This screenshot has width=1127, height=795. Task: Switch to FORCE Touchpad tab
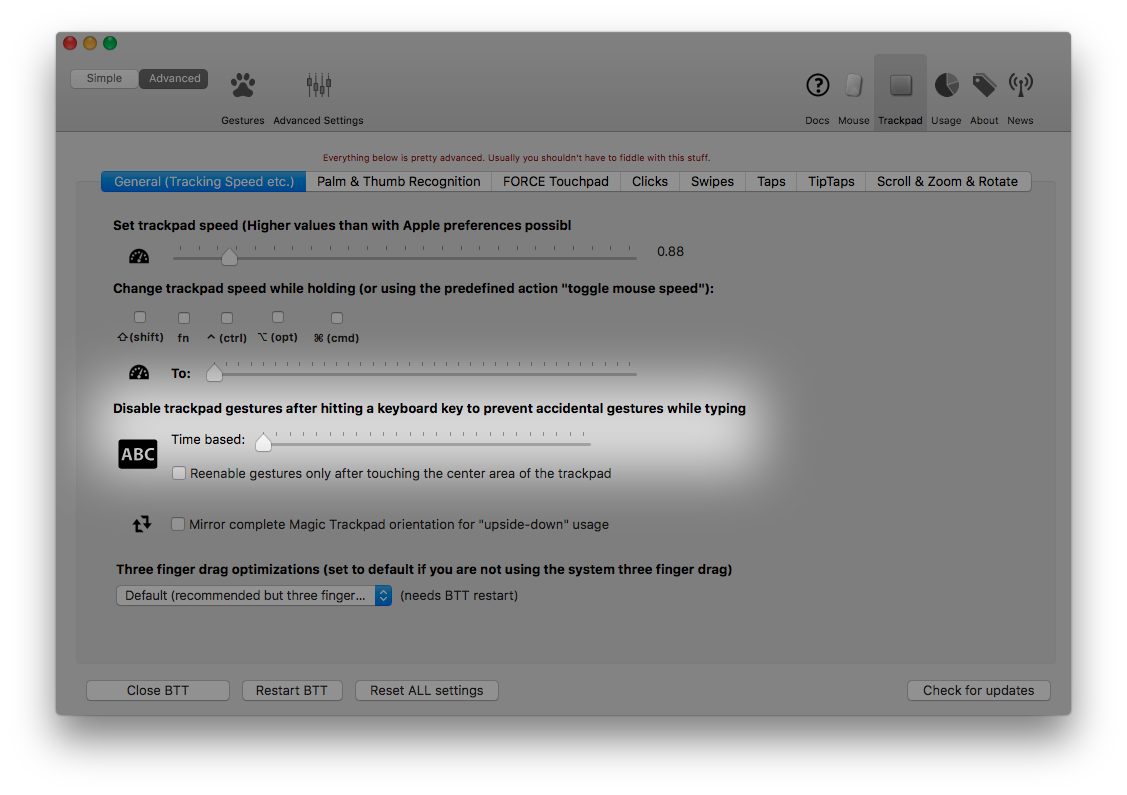(556, 181)
